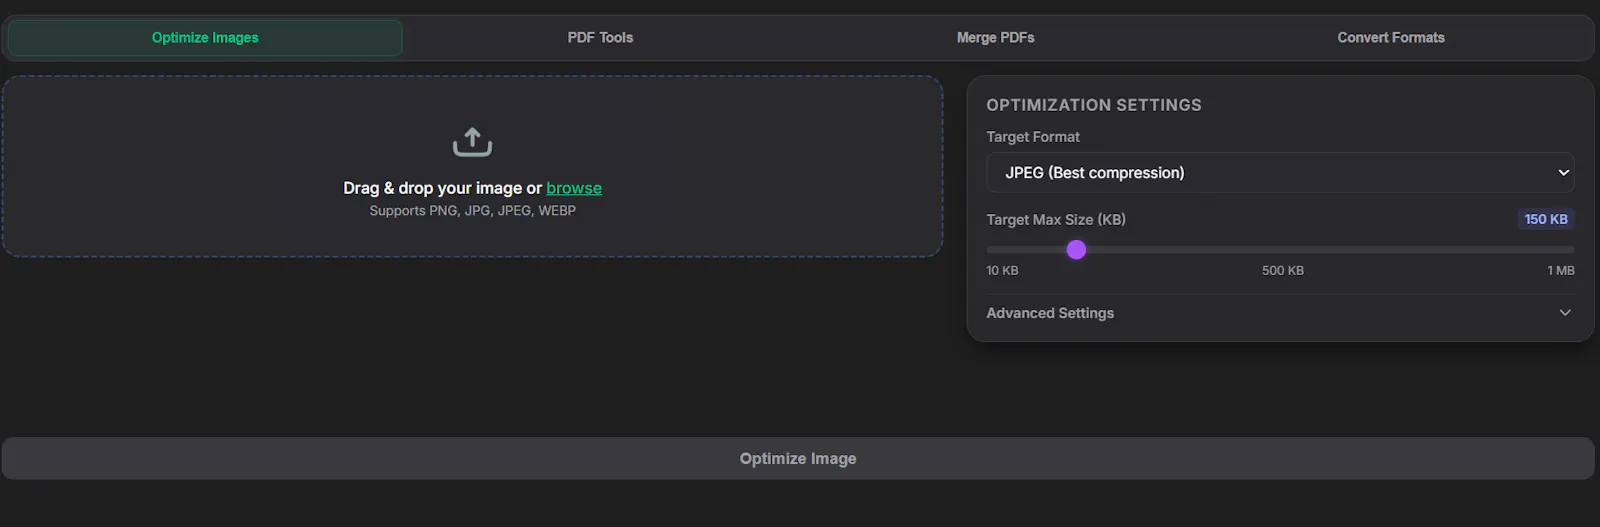Click the Optimization Settings heading
1600x527 pixels.
point(1094,105)
